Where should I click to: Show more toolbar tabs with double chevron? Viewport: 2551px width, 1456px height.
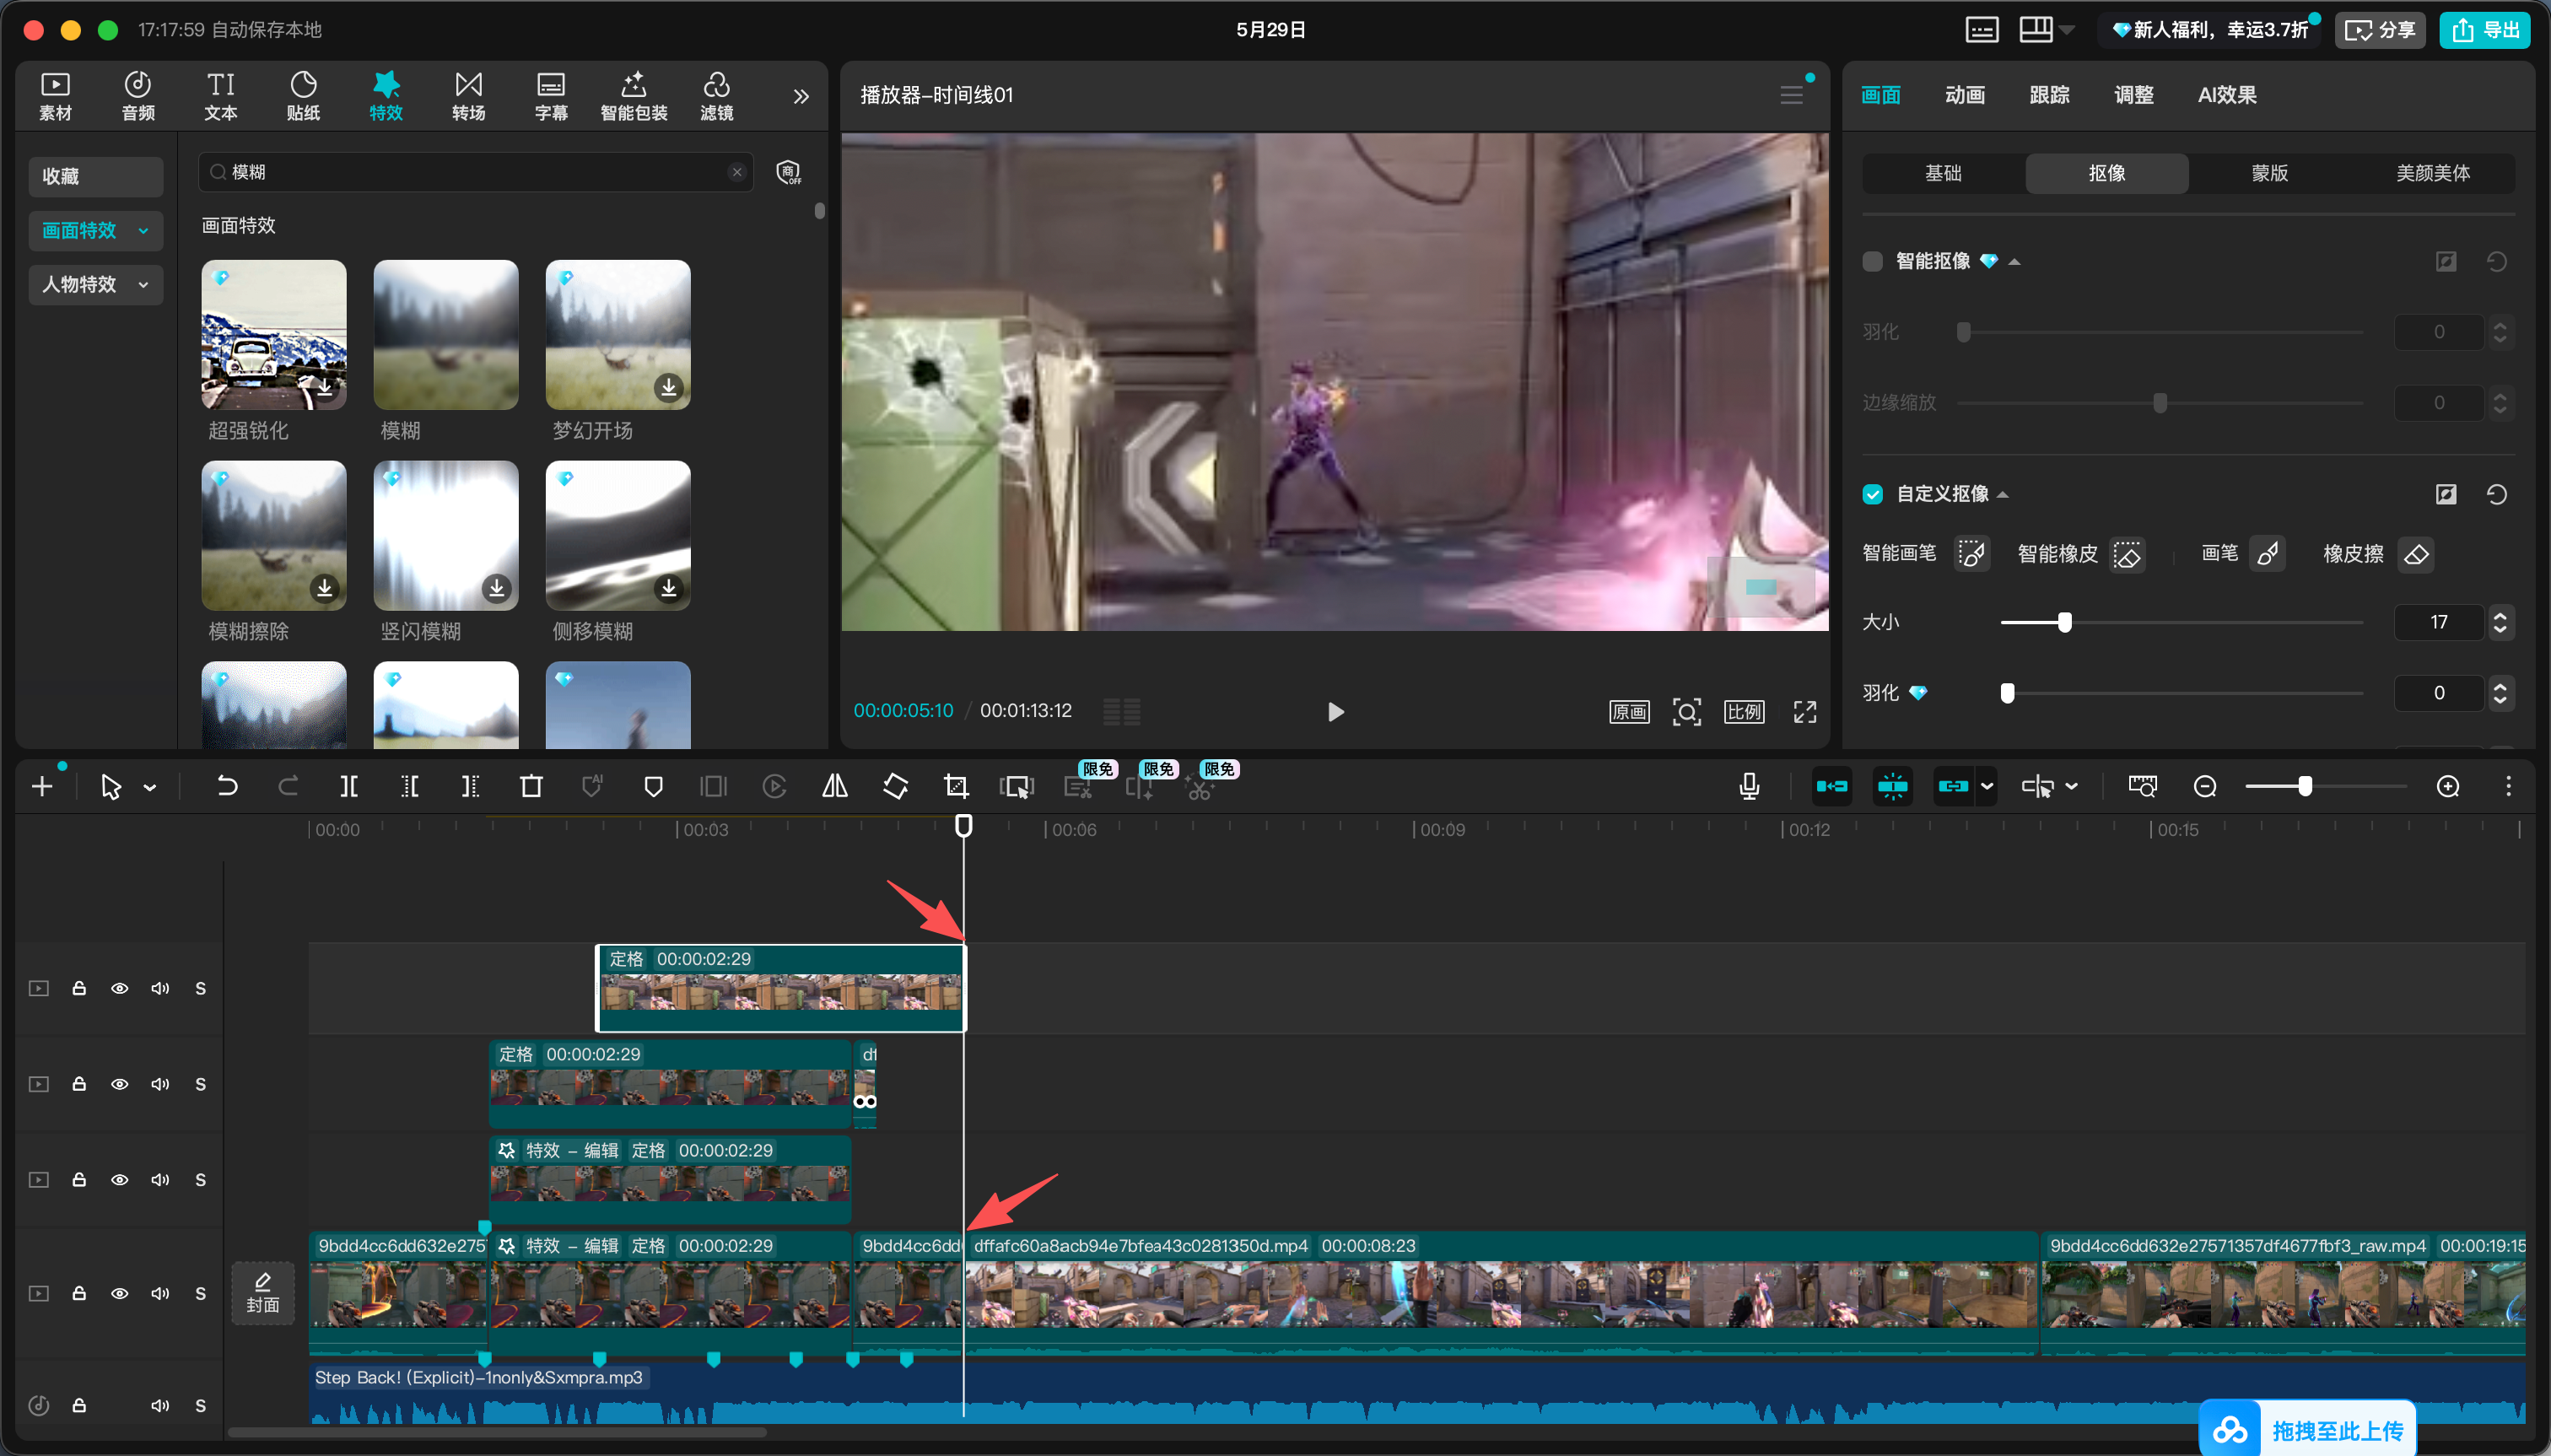click(x=801, y=96)
